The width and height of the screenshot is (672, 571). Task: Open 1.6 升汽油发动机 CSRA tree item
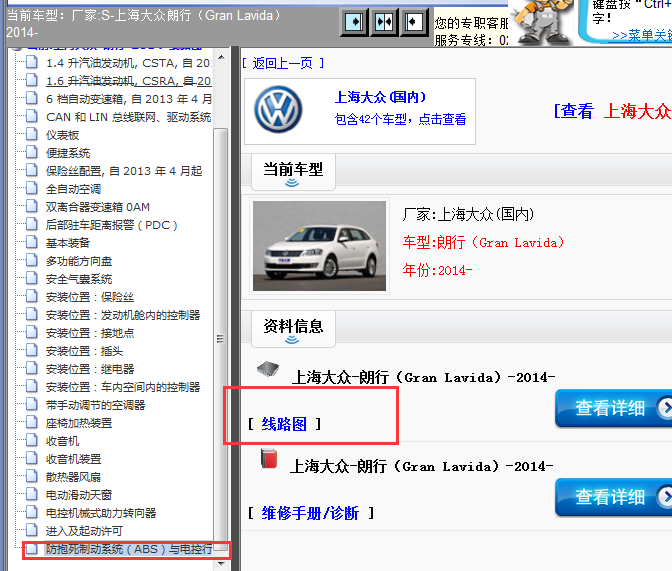[x=129, y=81]
